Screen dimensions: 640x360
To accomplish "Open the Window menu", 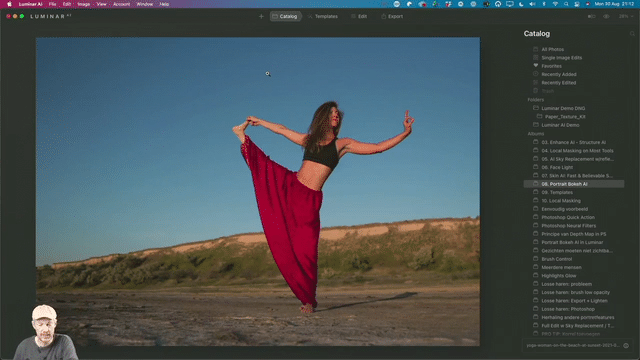I will tap(144, 4).
